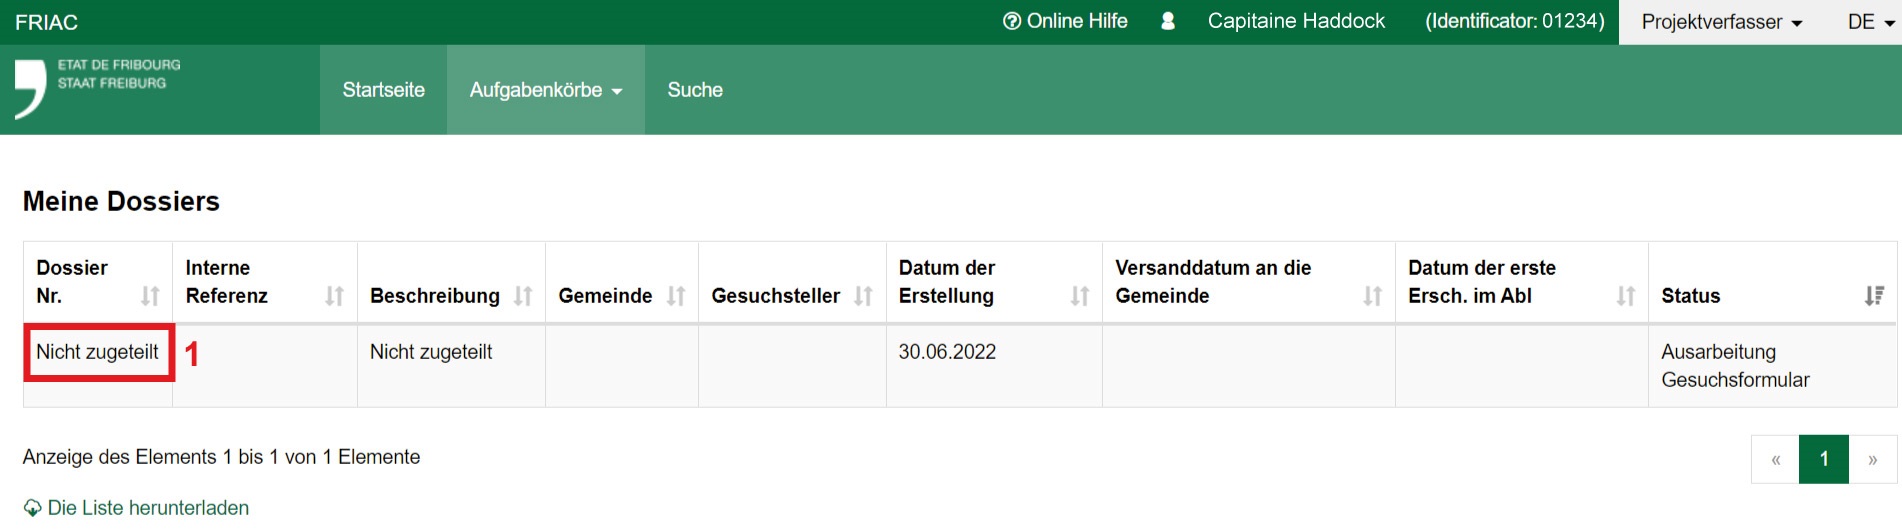Sort by Dossier Nr. column icon
1902x530 pixels.
[150, 296]
